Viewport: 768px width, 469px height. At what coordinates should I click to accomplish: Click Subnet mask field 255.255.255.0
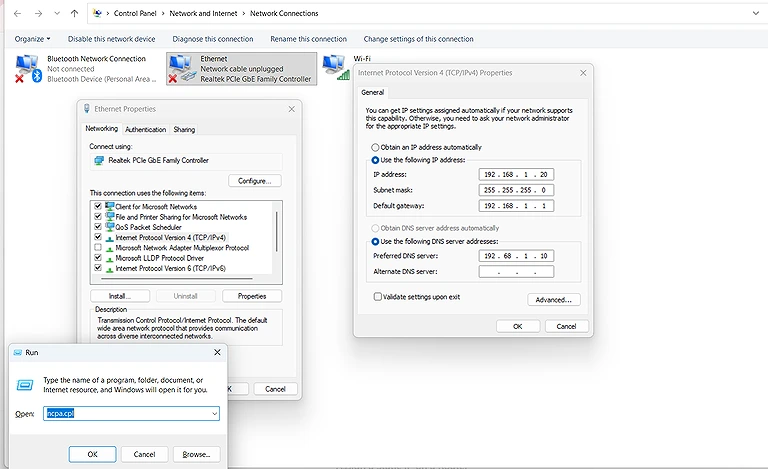pos(516,190)
